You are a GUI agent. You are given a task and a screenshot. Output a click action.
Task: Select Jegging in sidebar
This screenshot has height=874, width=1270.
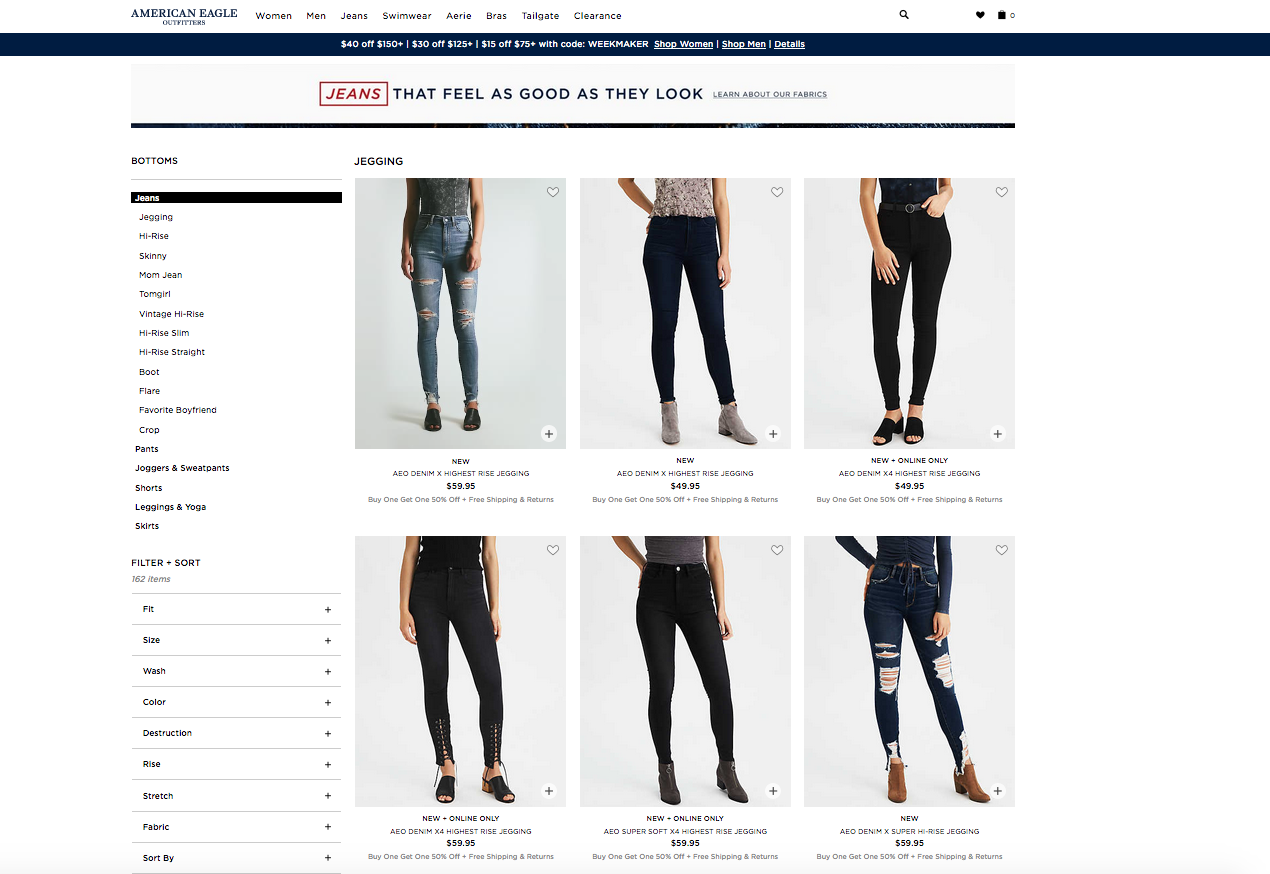[x=156, y=217]
